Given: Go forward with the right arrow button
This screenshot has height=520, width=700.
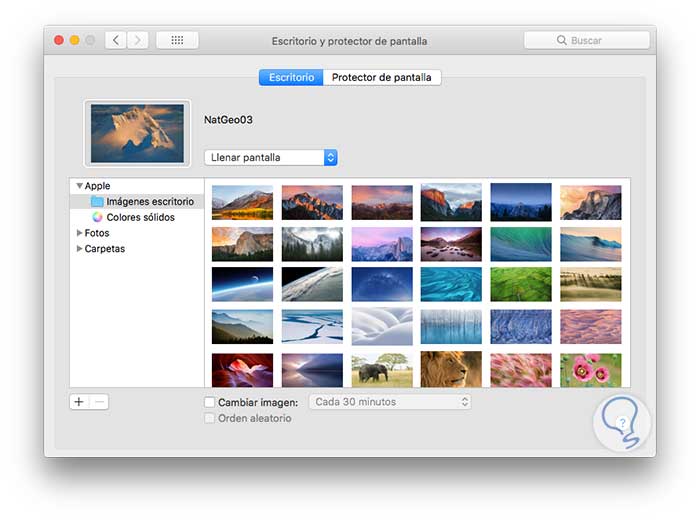Looking at the screenshot, I should (138, 41).
